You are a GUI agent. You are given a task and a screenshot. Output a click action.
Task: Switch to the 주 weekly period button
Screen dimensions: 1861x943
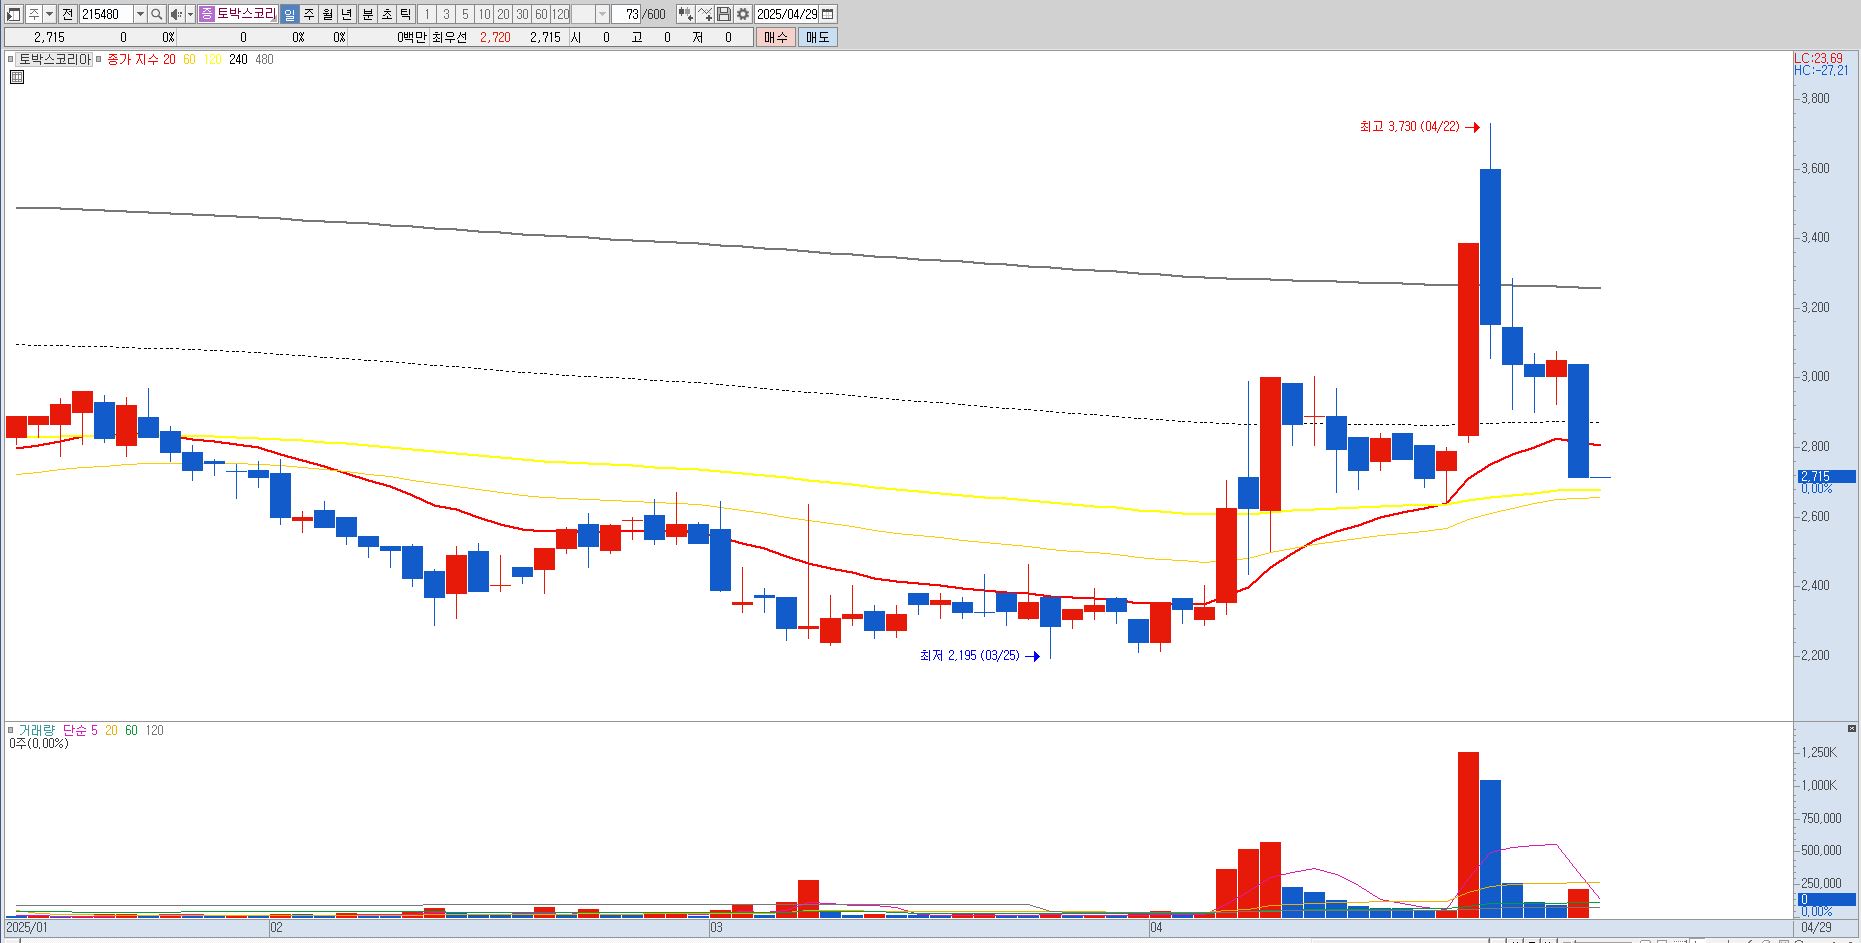[x=308, y=14]
